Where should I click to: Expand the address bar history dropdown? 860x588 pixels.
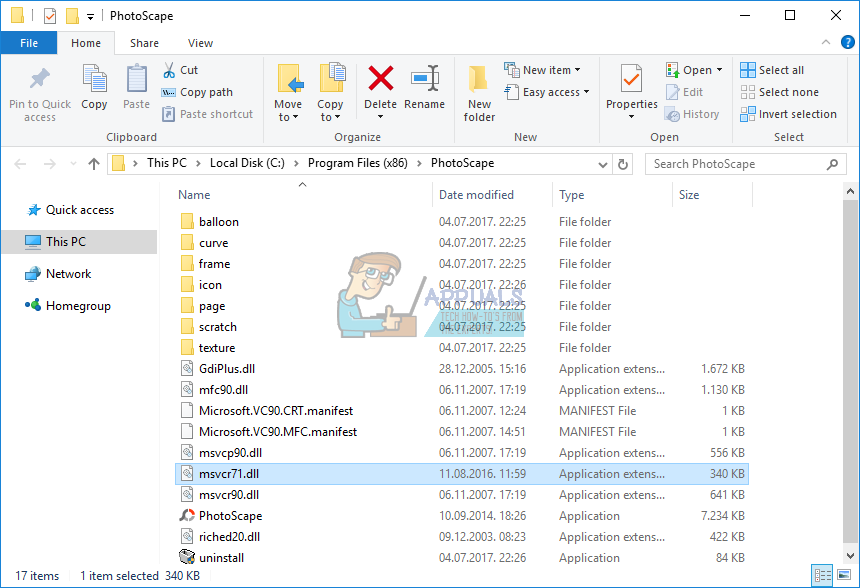(602, 165)
